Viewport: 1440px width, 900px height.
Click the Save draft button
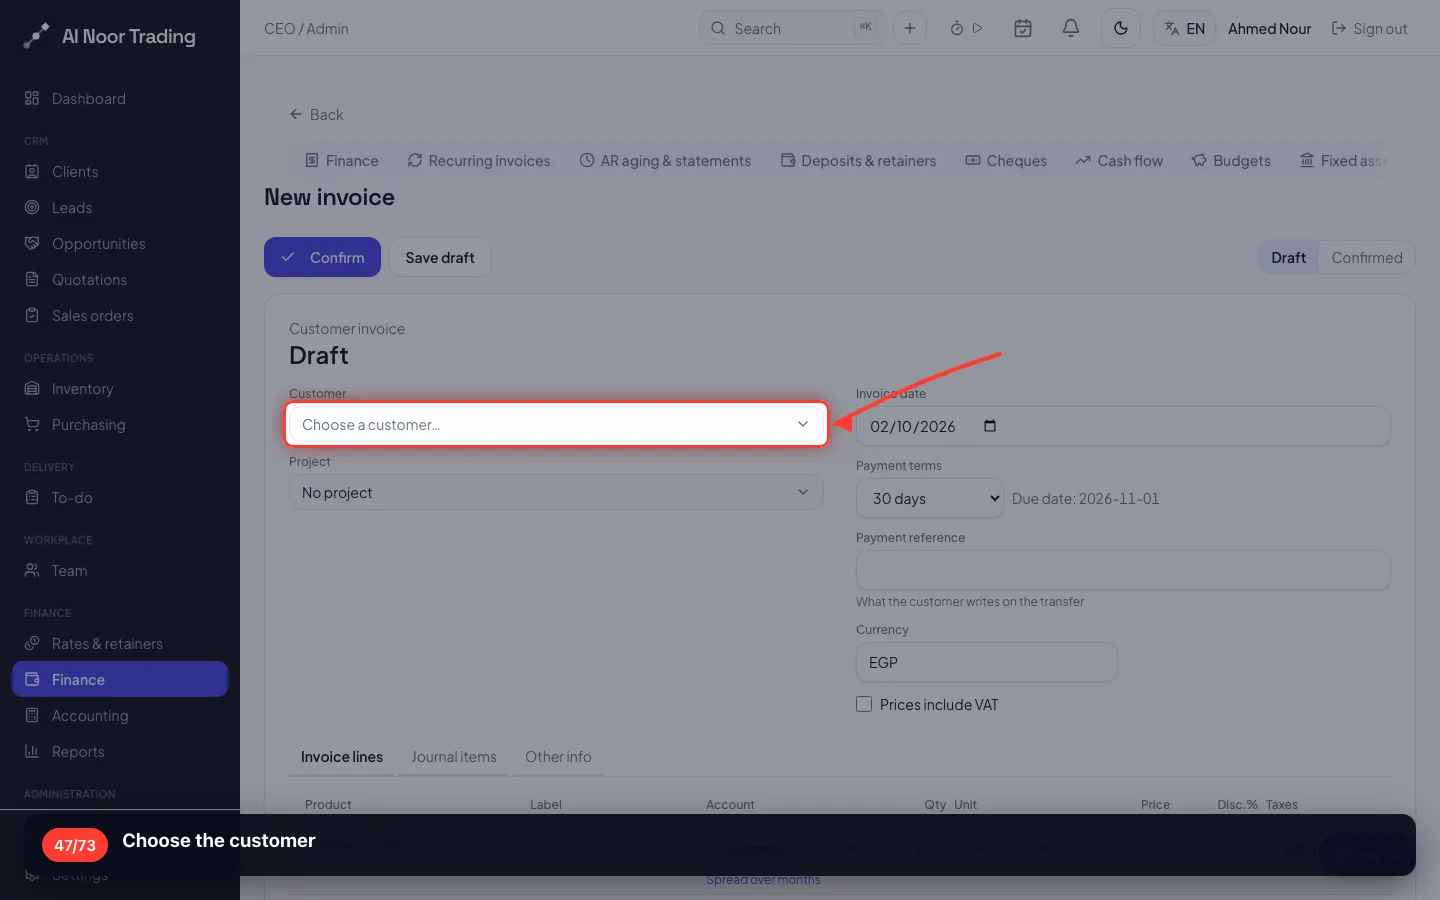[x=440, y=257]
